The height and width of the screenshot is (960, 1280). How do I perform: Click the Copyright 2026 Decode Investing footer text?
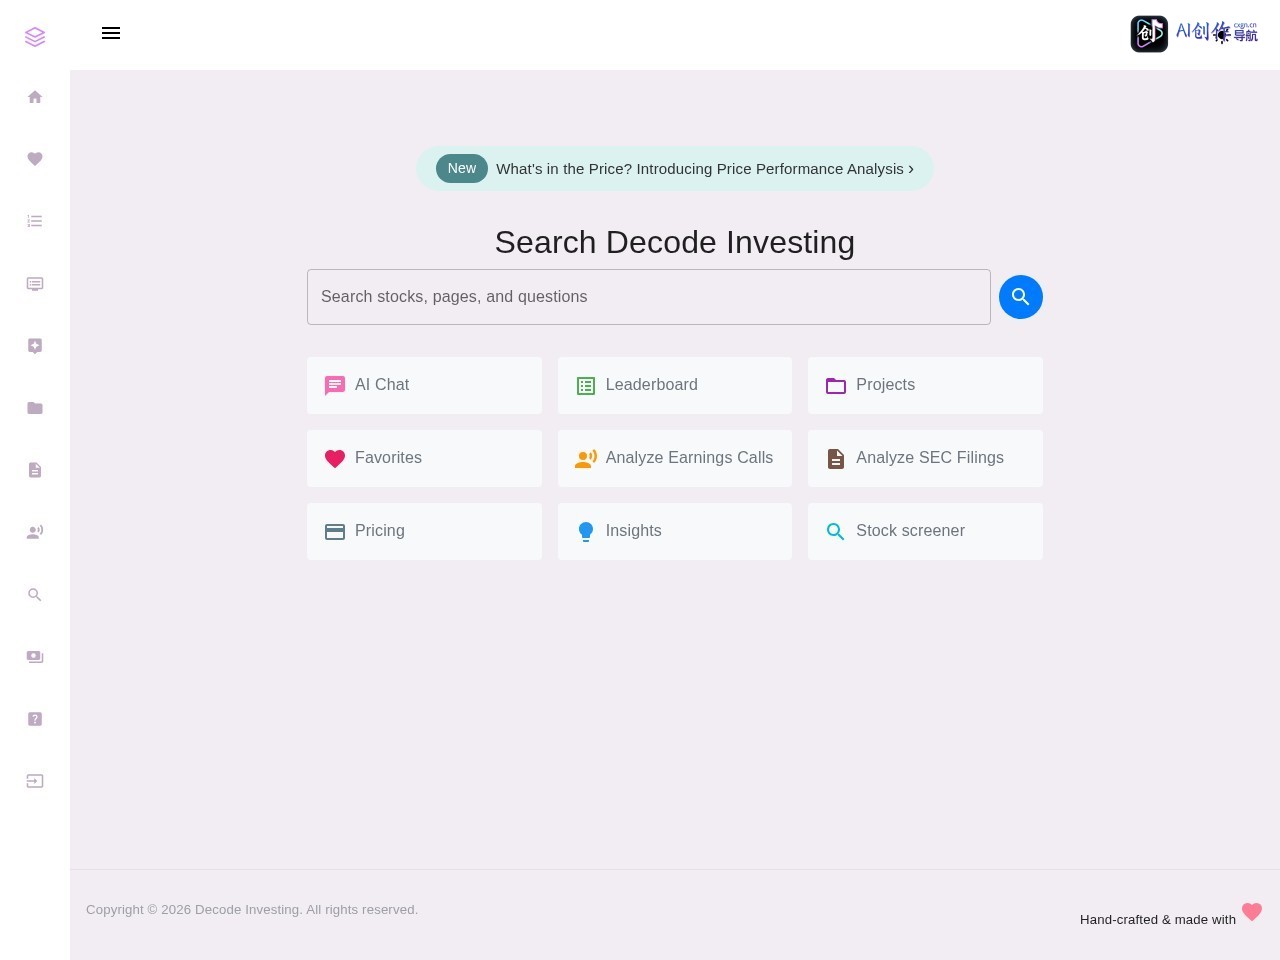(252, 910)
